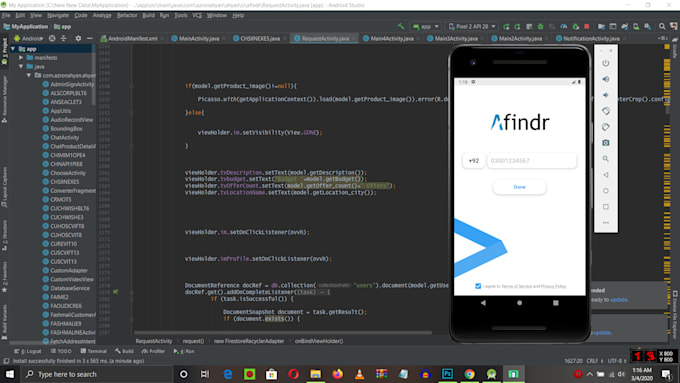This screenshot has height=383, width=680.
Task: Open the Tools menu
Action: [181, 15]
